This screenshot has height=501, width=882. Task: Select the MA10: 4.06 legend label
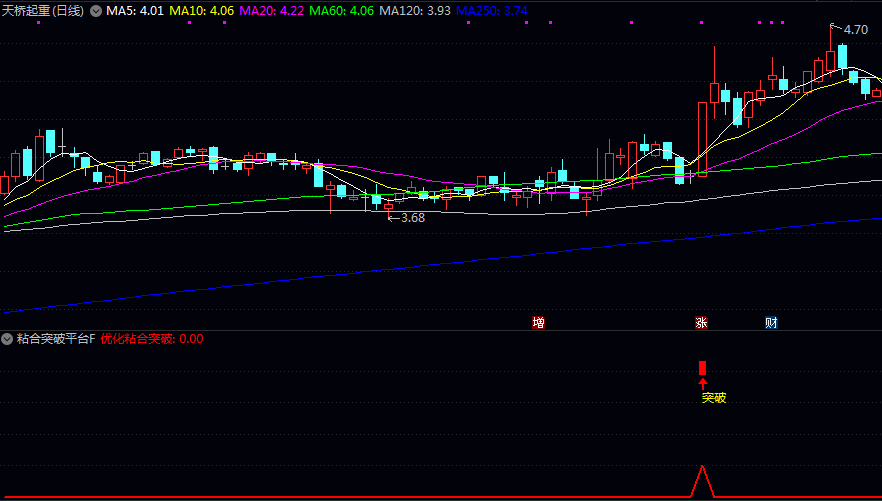tap(202, 11)
